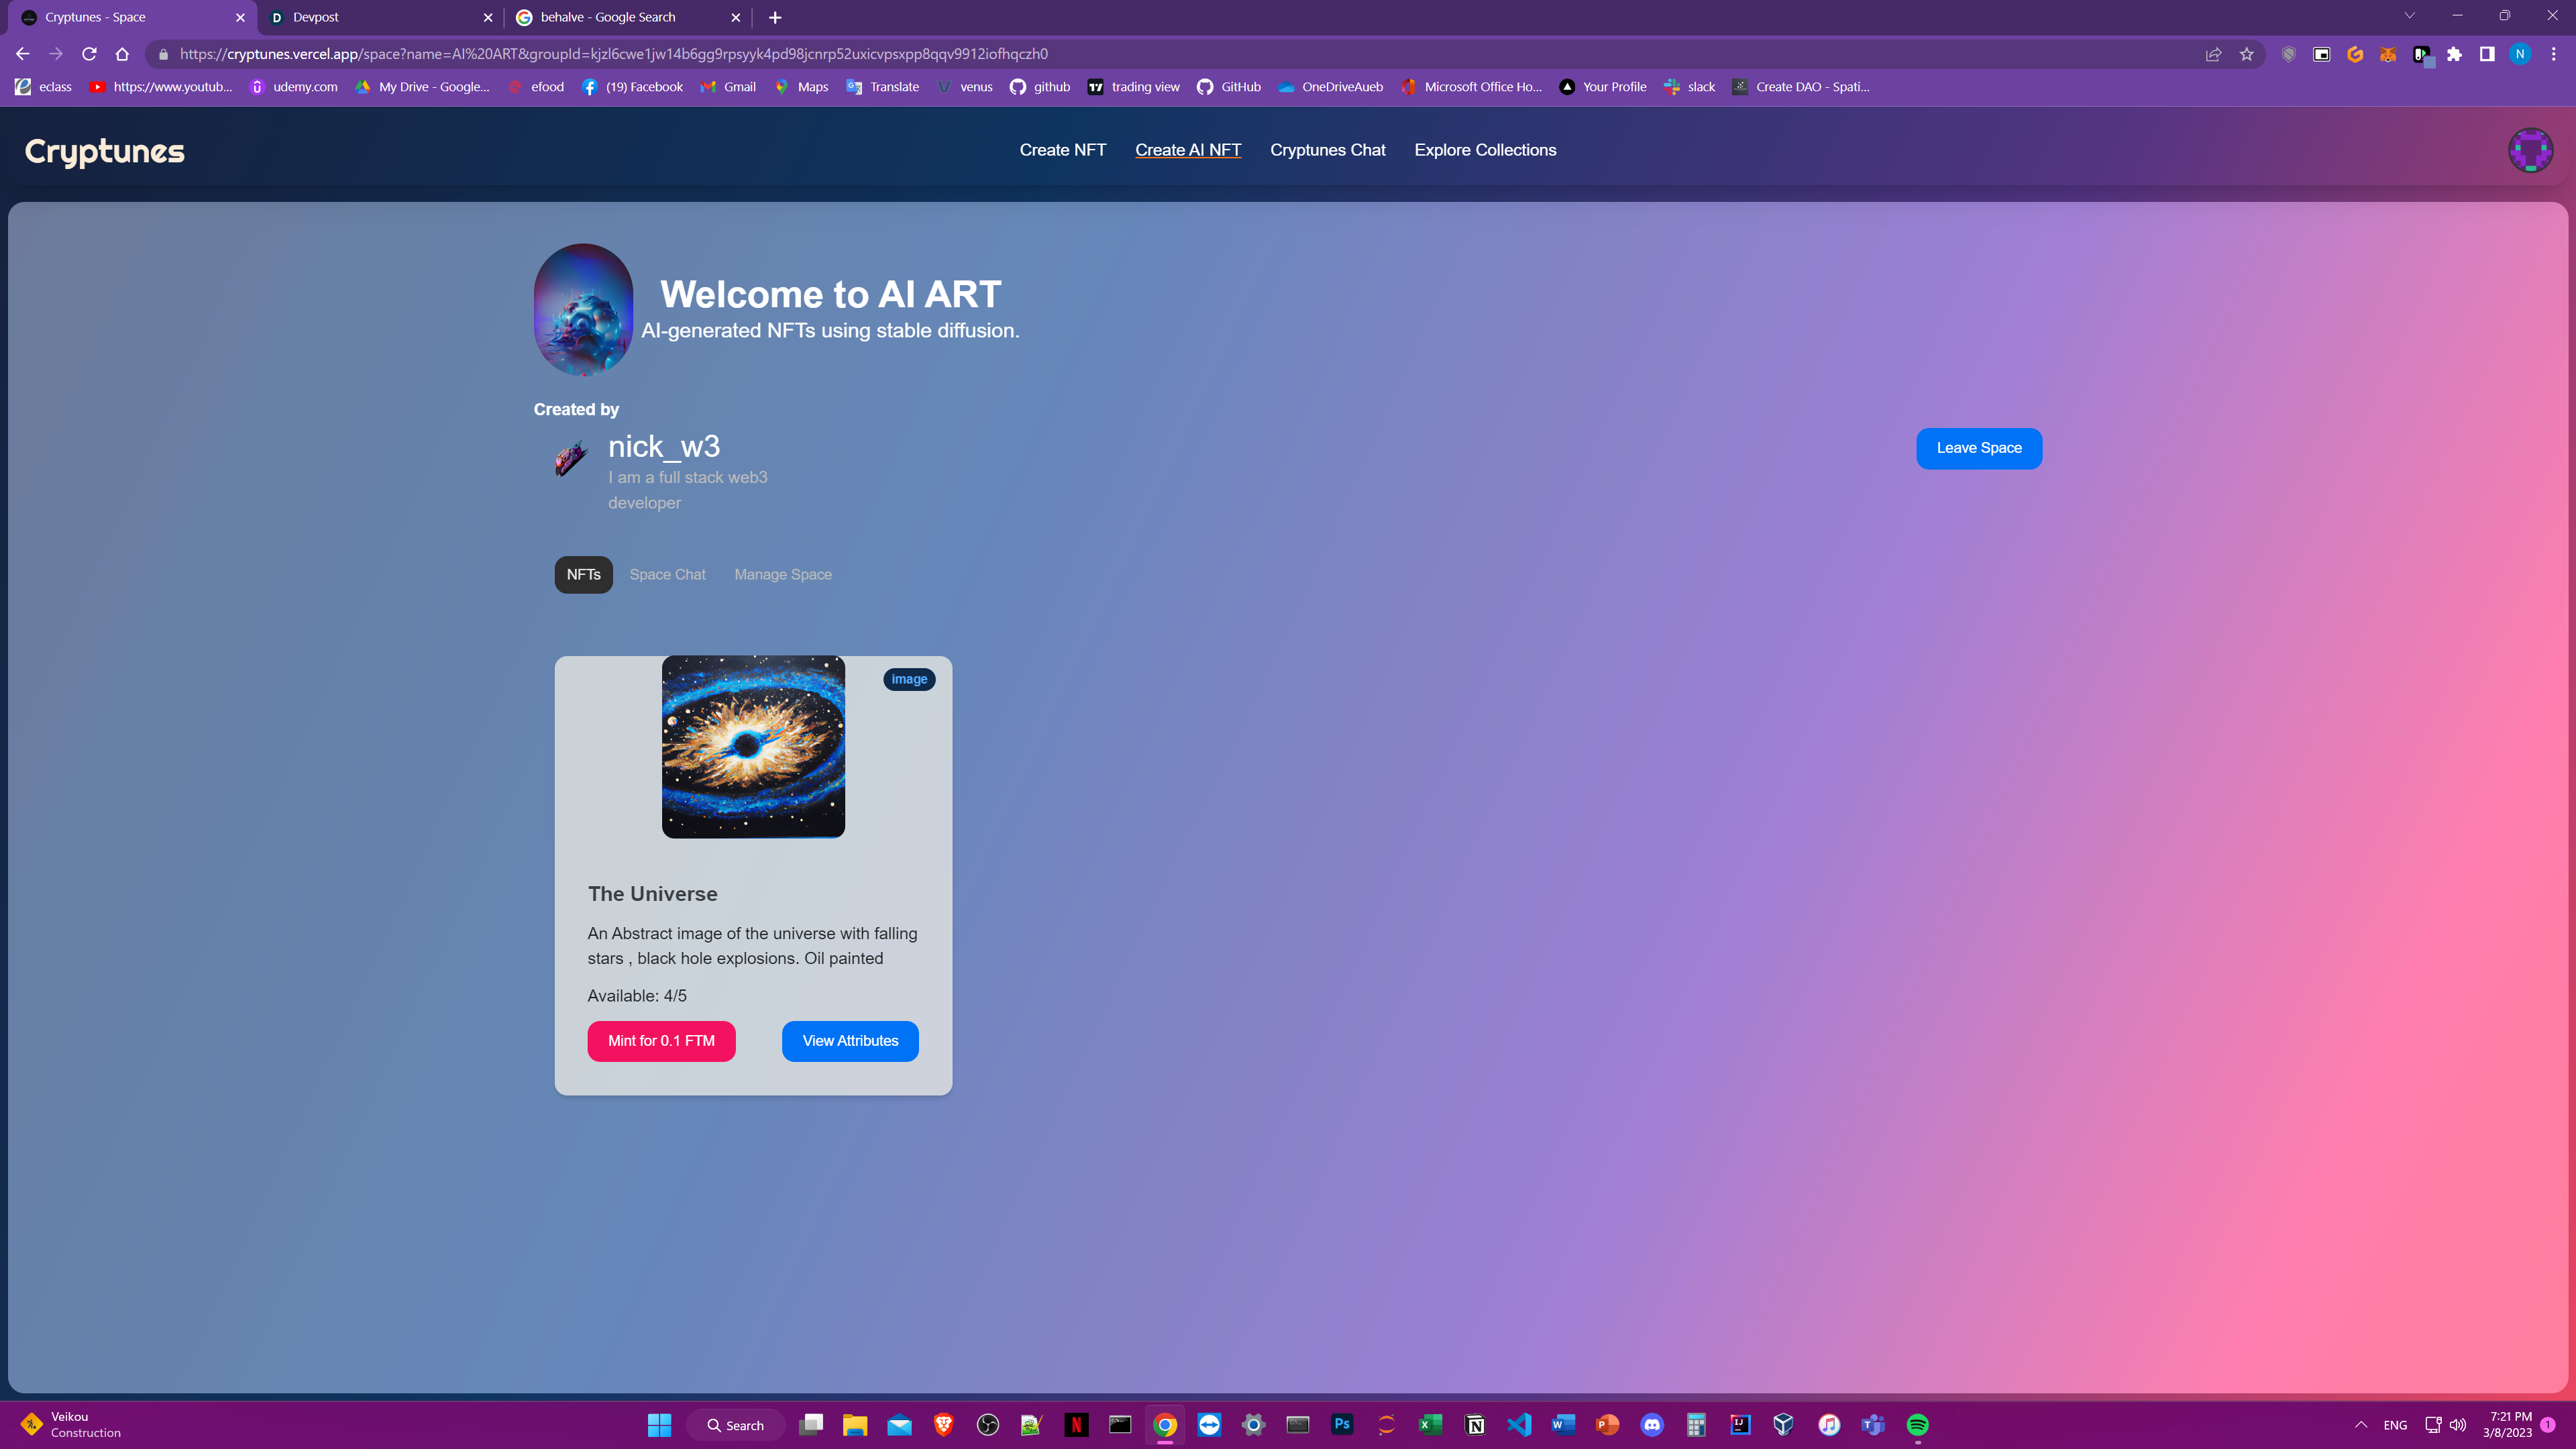Open Chrome three-dot menu
Screen dimensions: 2576x1449
click(x=2553, y=54)
